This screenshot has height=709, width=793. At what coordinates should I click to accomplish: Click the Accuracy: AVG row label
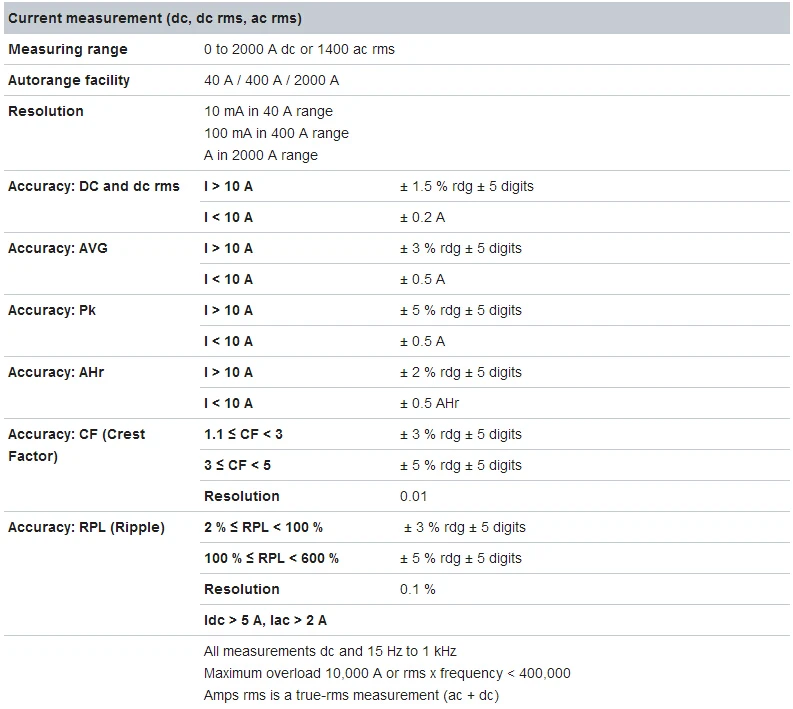pos(58,248)
